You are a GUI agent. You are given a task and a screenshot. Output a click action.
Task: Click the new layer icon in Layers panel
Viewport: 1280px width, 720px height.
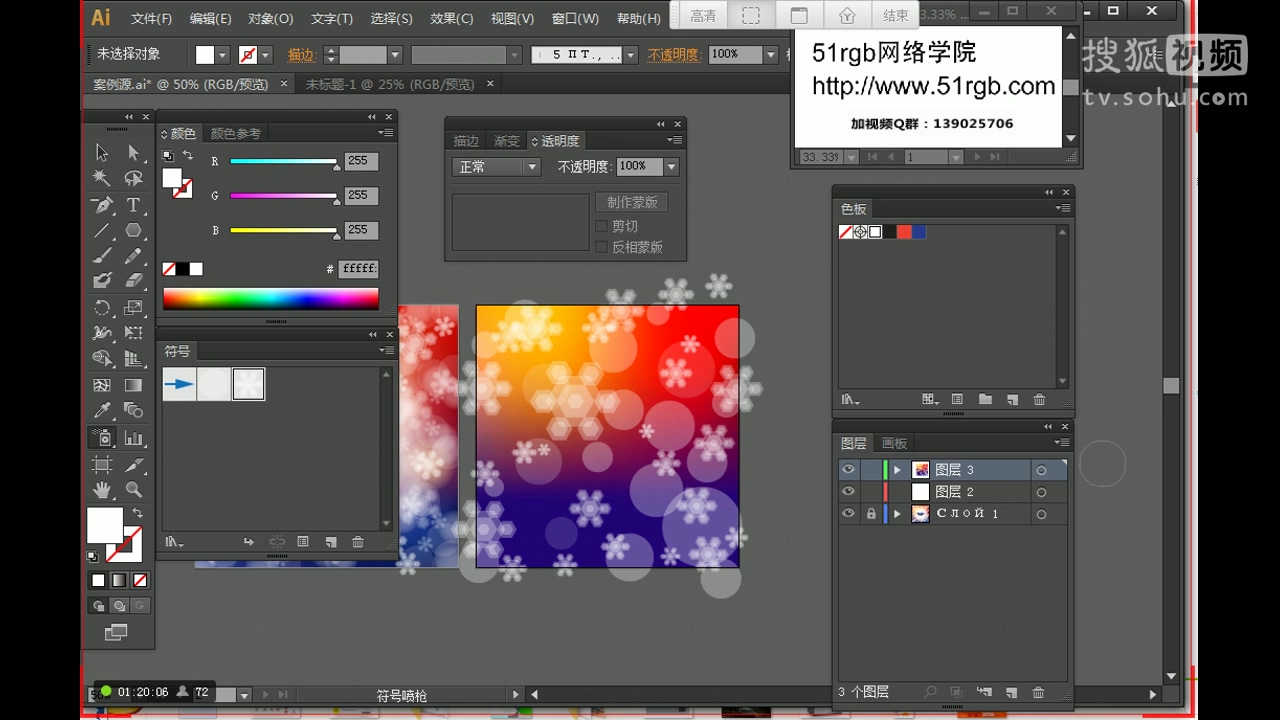pos(1012,691)
